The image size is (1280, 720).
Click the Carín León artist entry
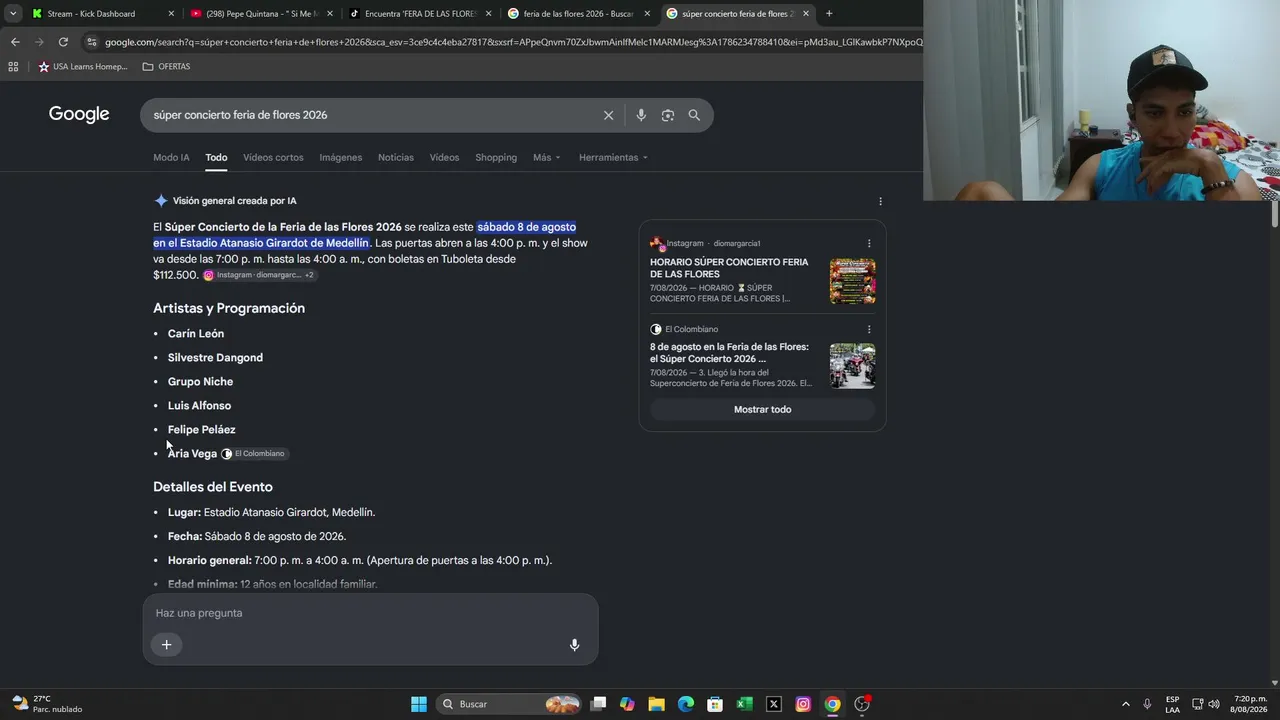196,334
